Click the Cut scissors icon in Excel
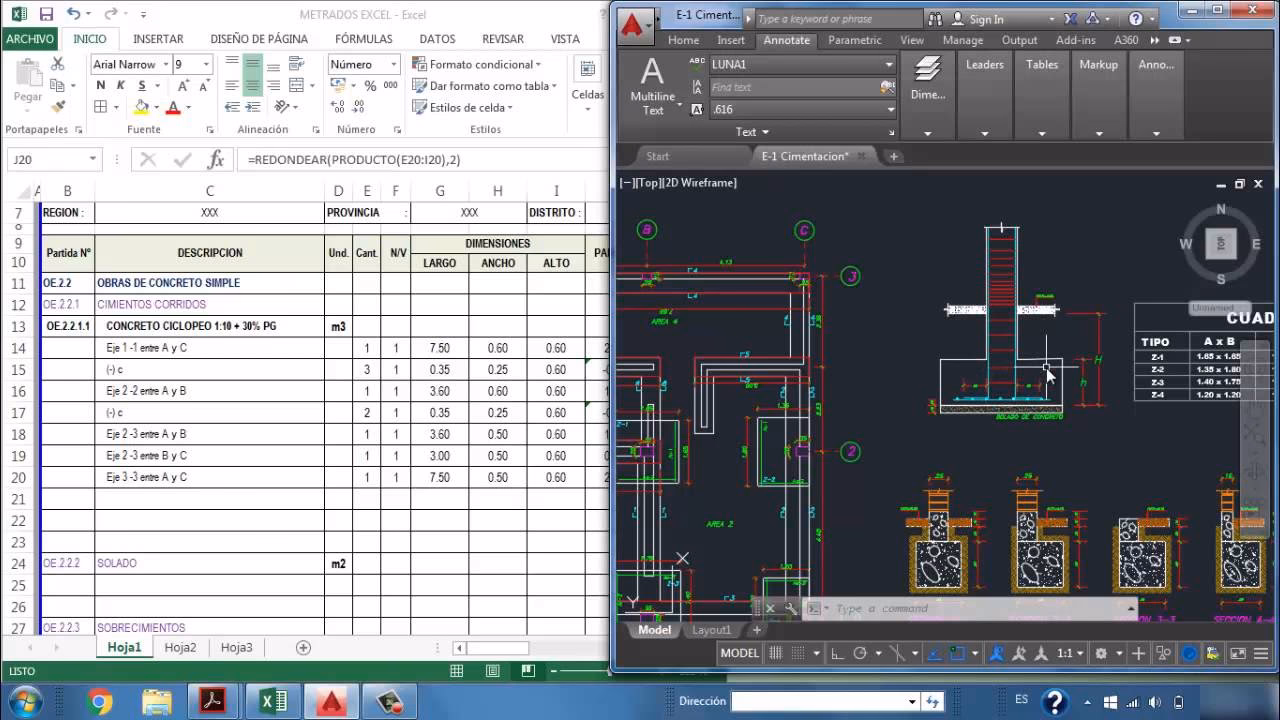 pyautogui.click(x=58, y=64)
